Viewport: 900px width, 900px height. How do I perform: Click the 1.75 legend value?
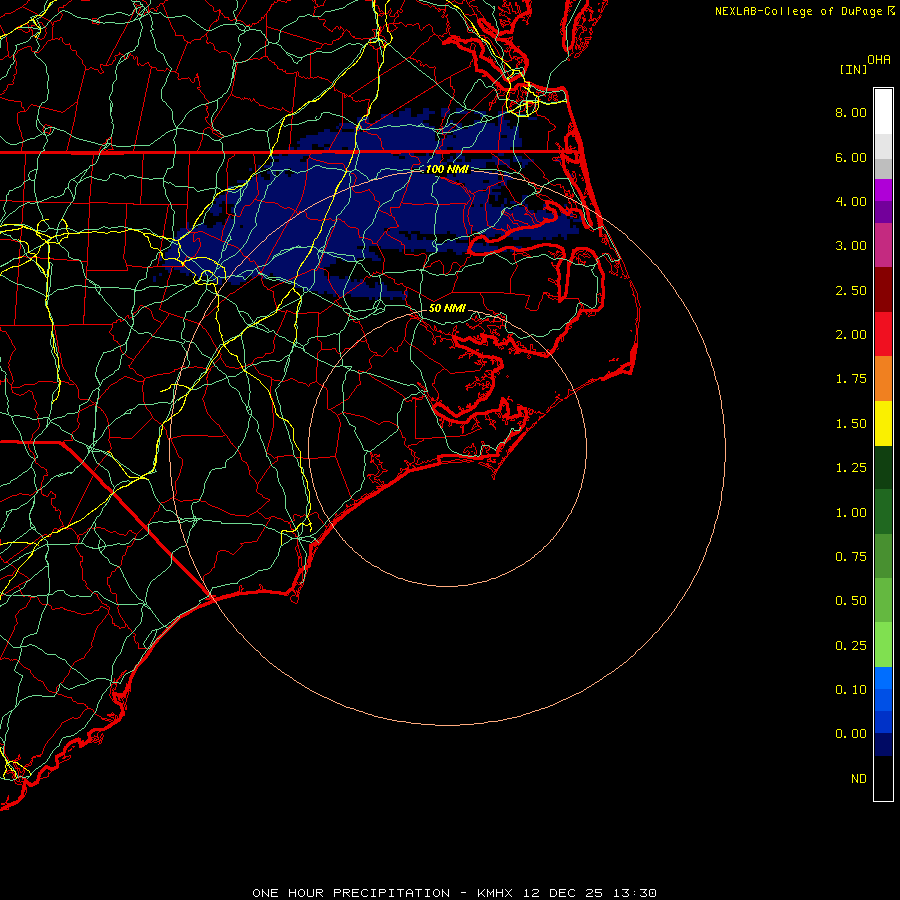pos(851,379)
